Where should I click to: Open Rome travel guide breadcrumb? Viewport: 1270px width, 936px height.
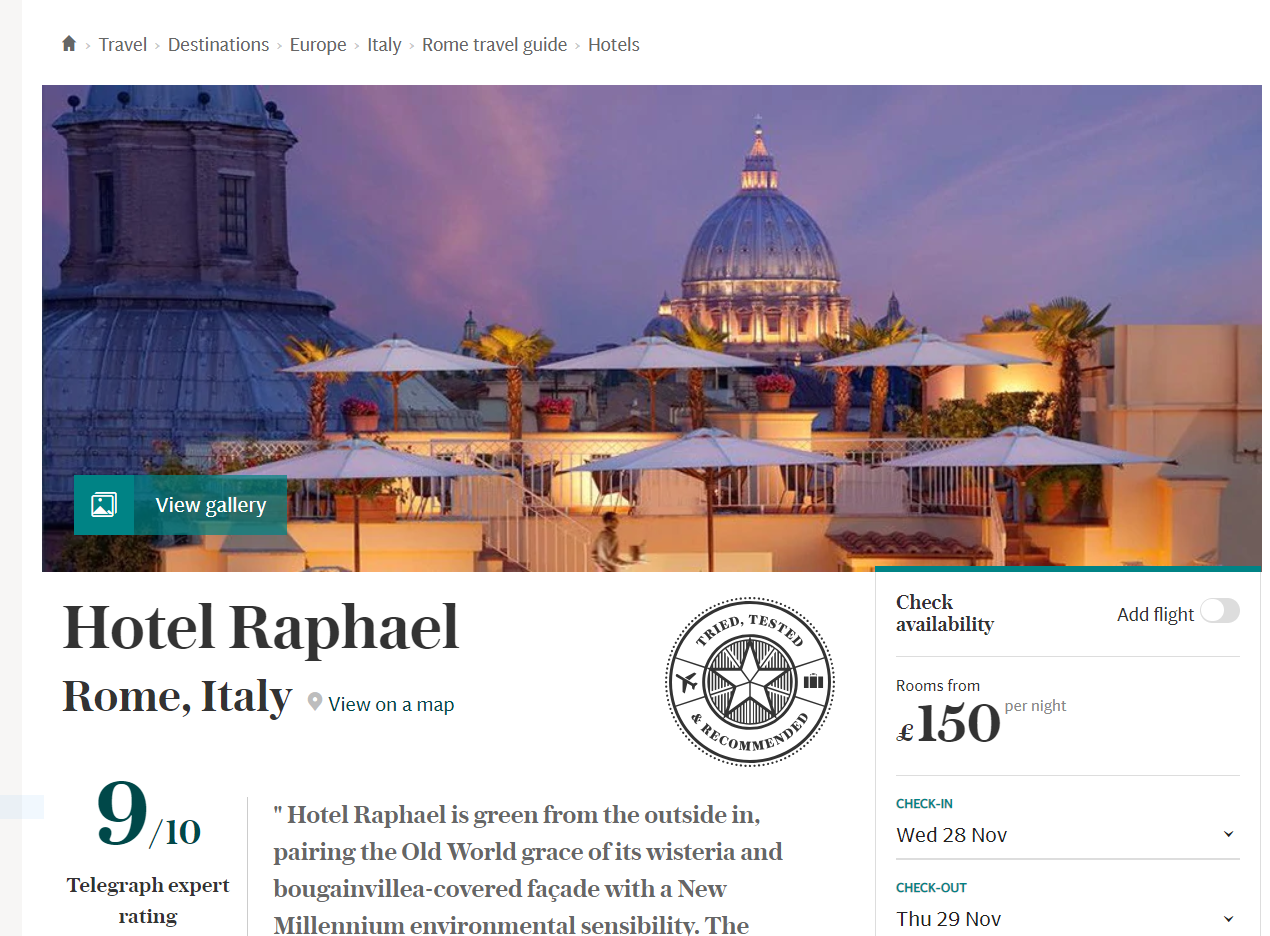pos(494,45)
